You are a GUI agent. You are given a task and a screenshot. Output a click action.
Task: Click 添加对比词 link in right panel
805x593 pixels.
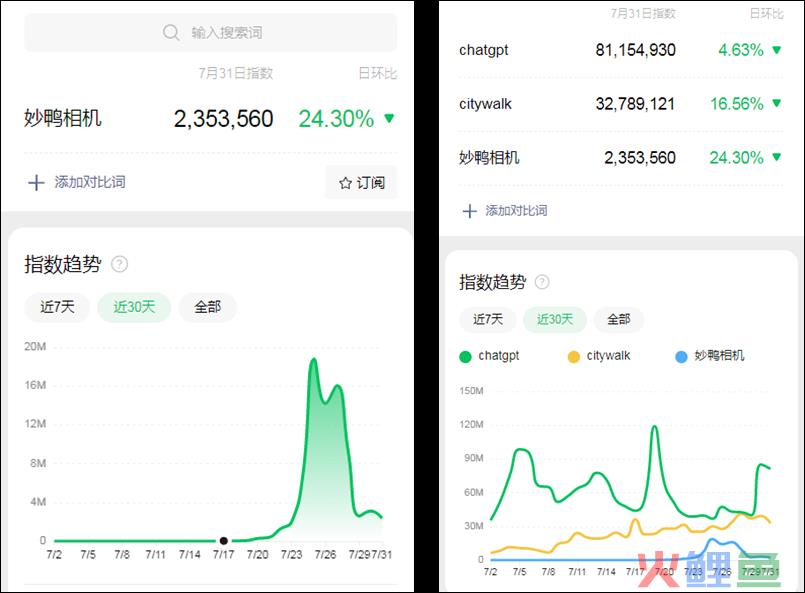click(516, 211)
